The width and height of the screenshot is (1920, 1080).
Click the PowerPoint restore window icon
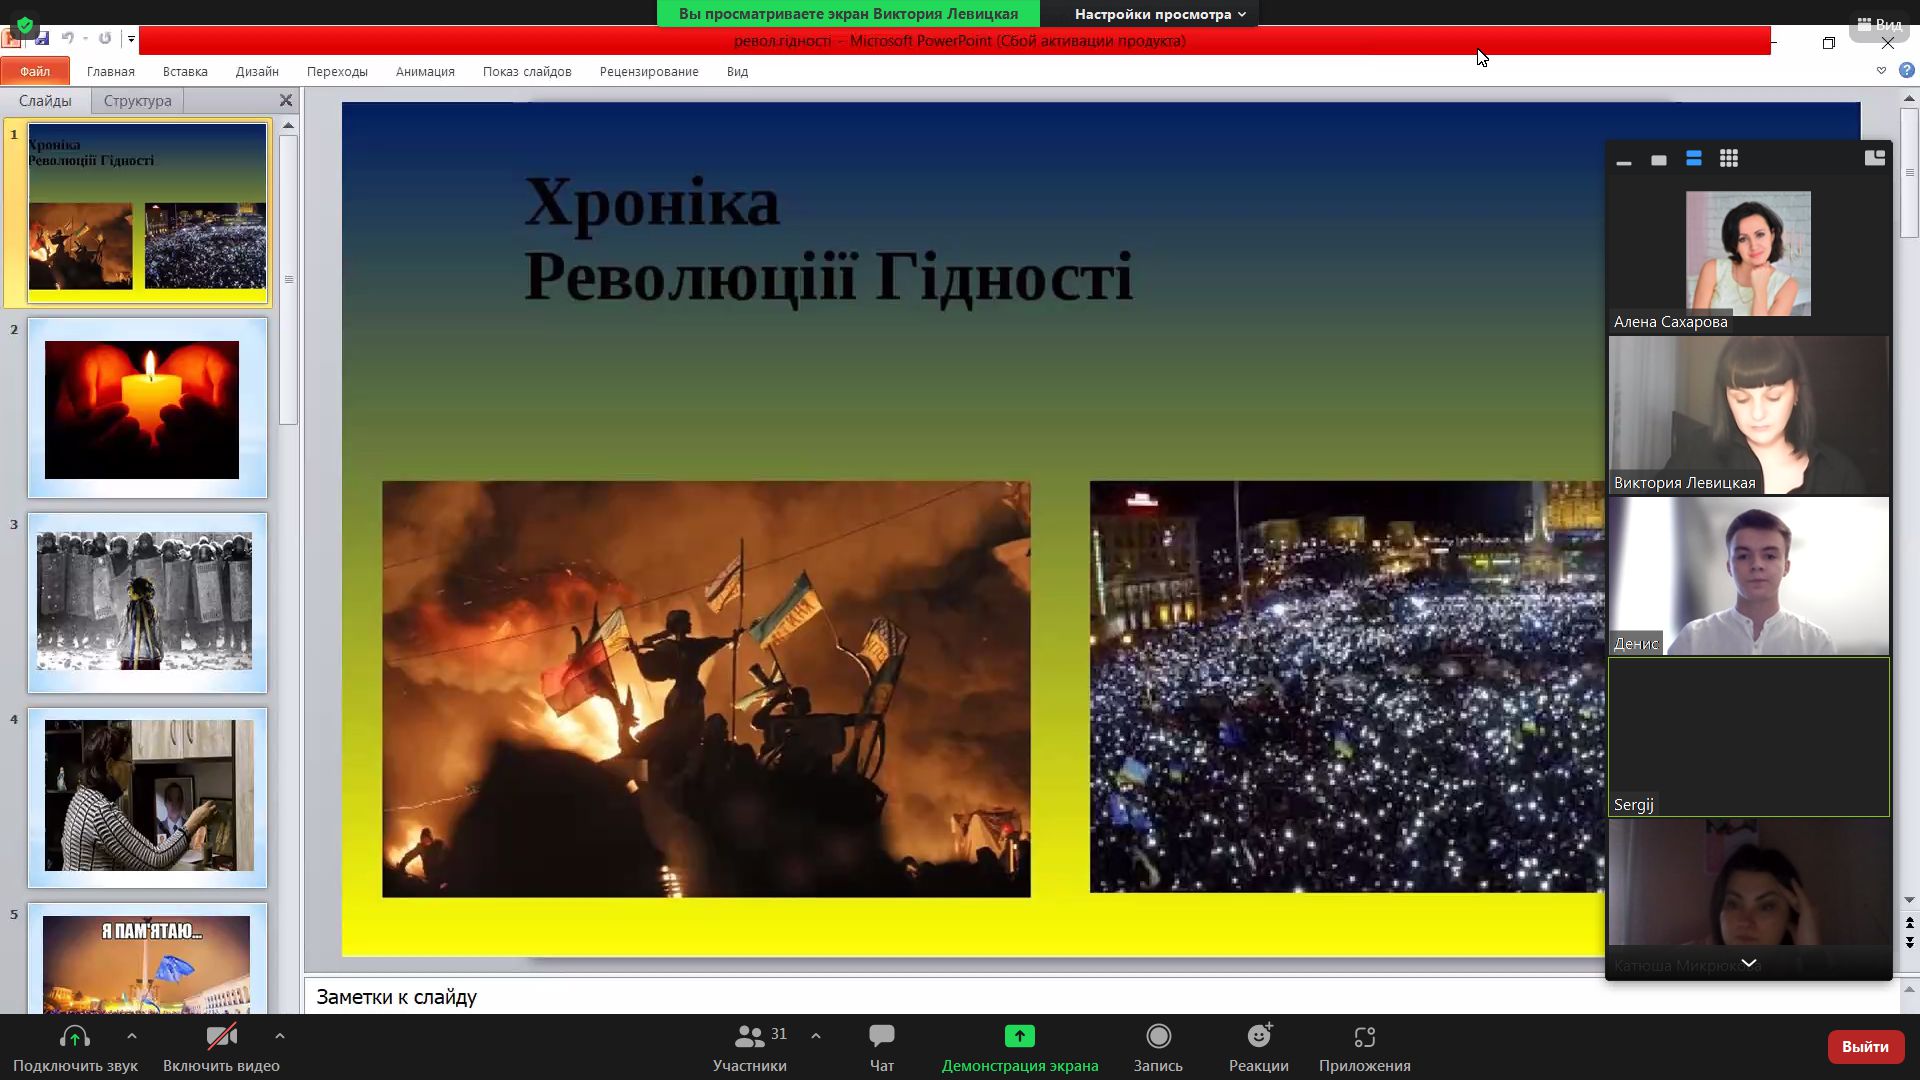[1829, 43]
